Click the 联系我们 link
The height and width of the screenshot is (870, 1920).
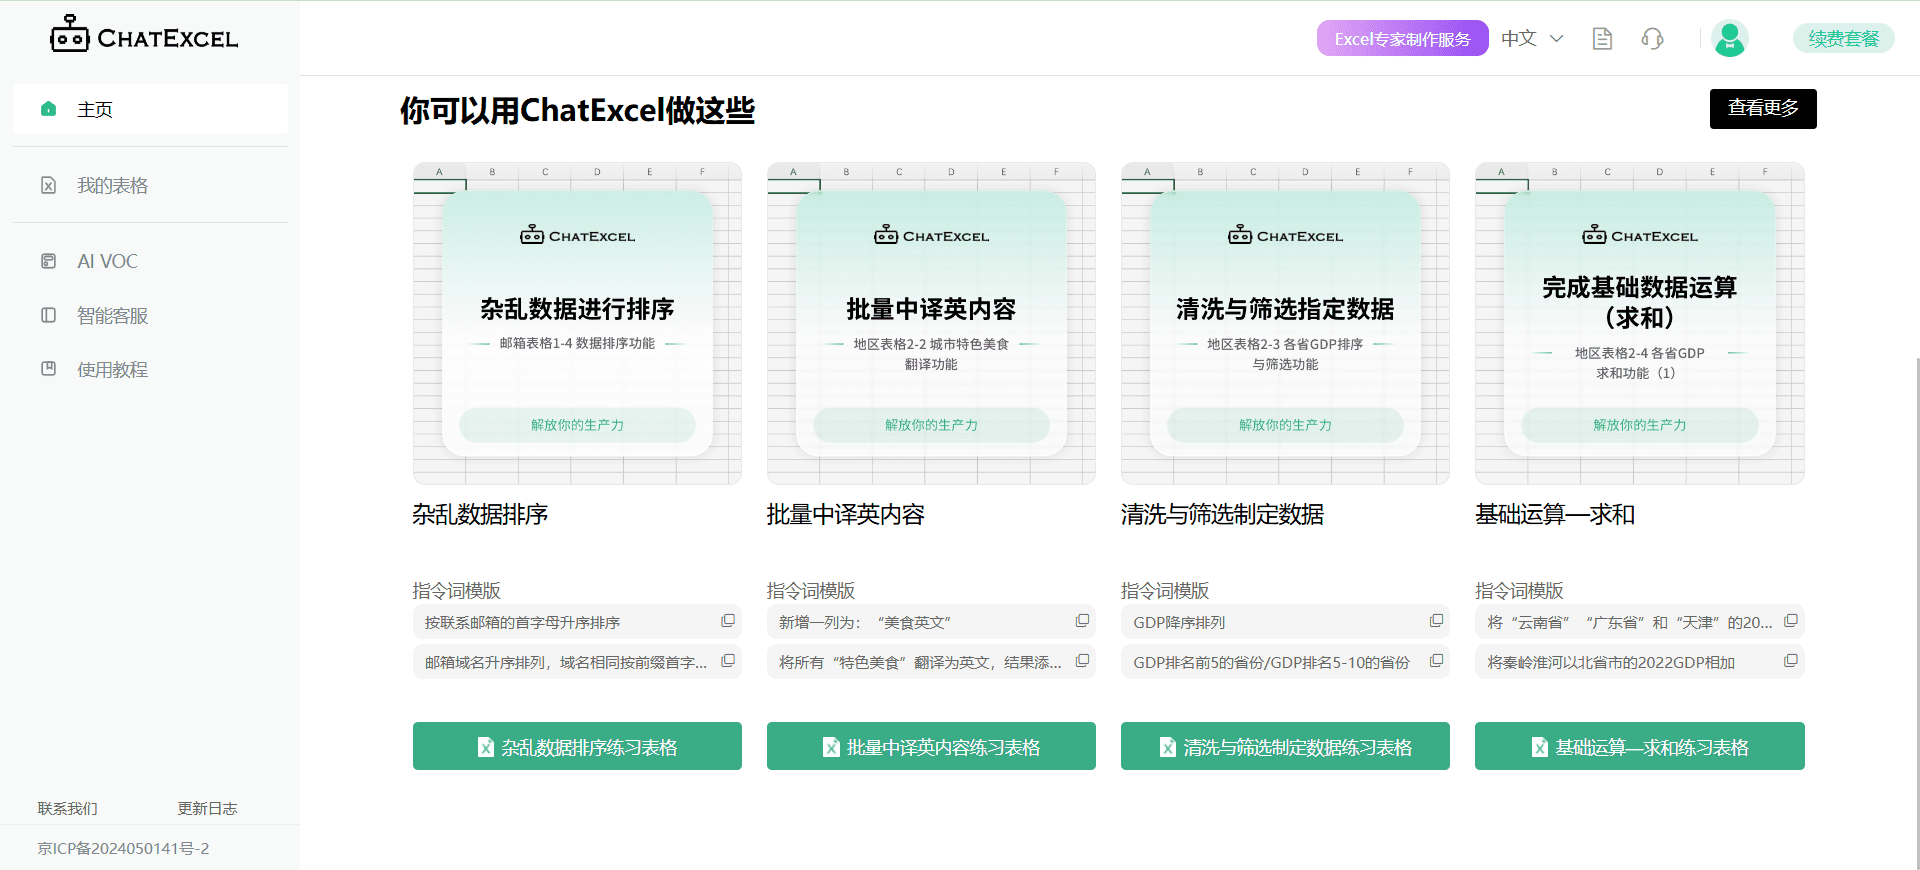[x=67, y=808]
